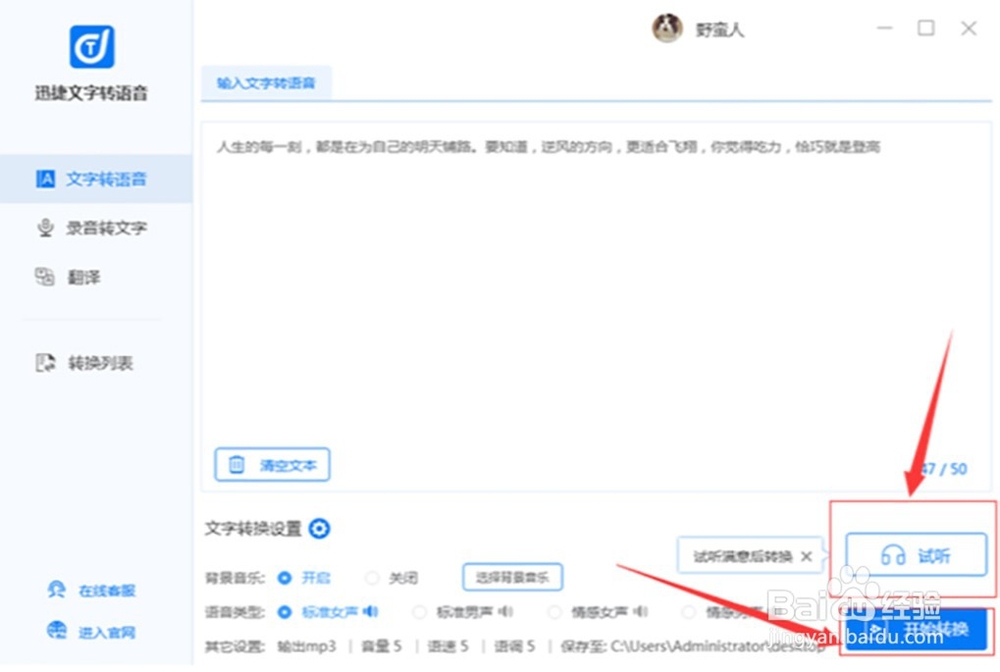This screenshot has height=672, width=1000.
Task: Select 背景音乐 开启 radio button
Action: [x=284, y=578]
